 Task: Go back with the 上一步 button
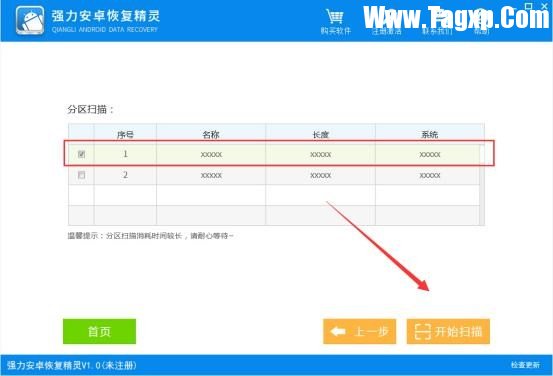(x=359, y=331)
